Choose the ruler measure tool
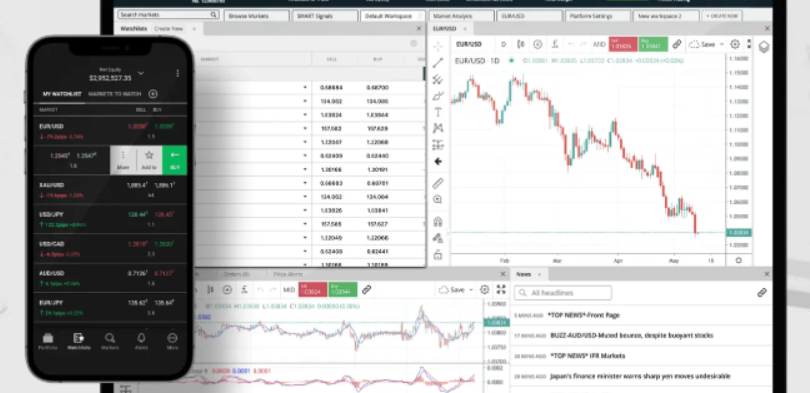 pyautogui.click(x=438, y=183)
